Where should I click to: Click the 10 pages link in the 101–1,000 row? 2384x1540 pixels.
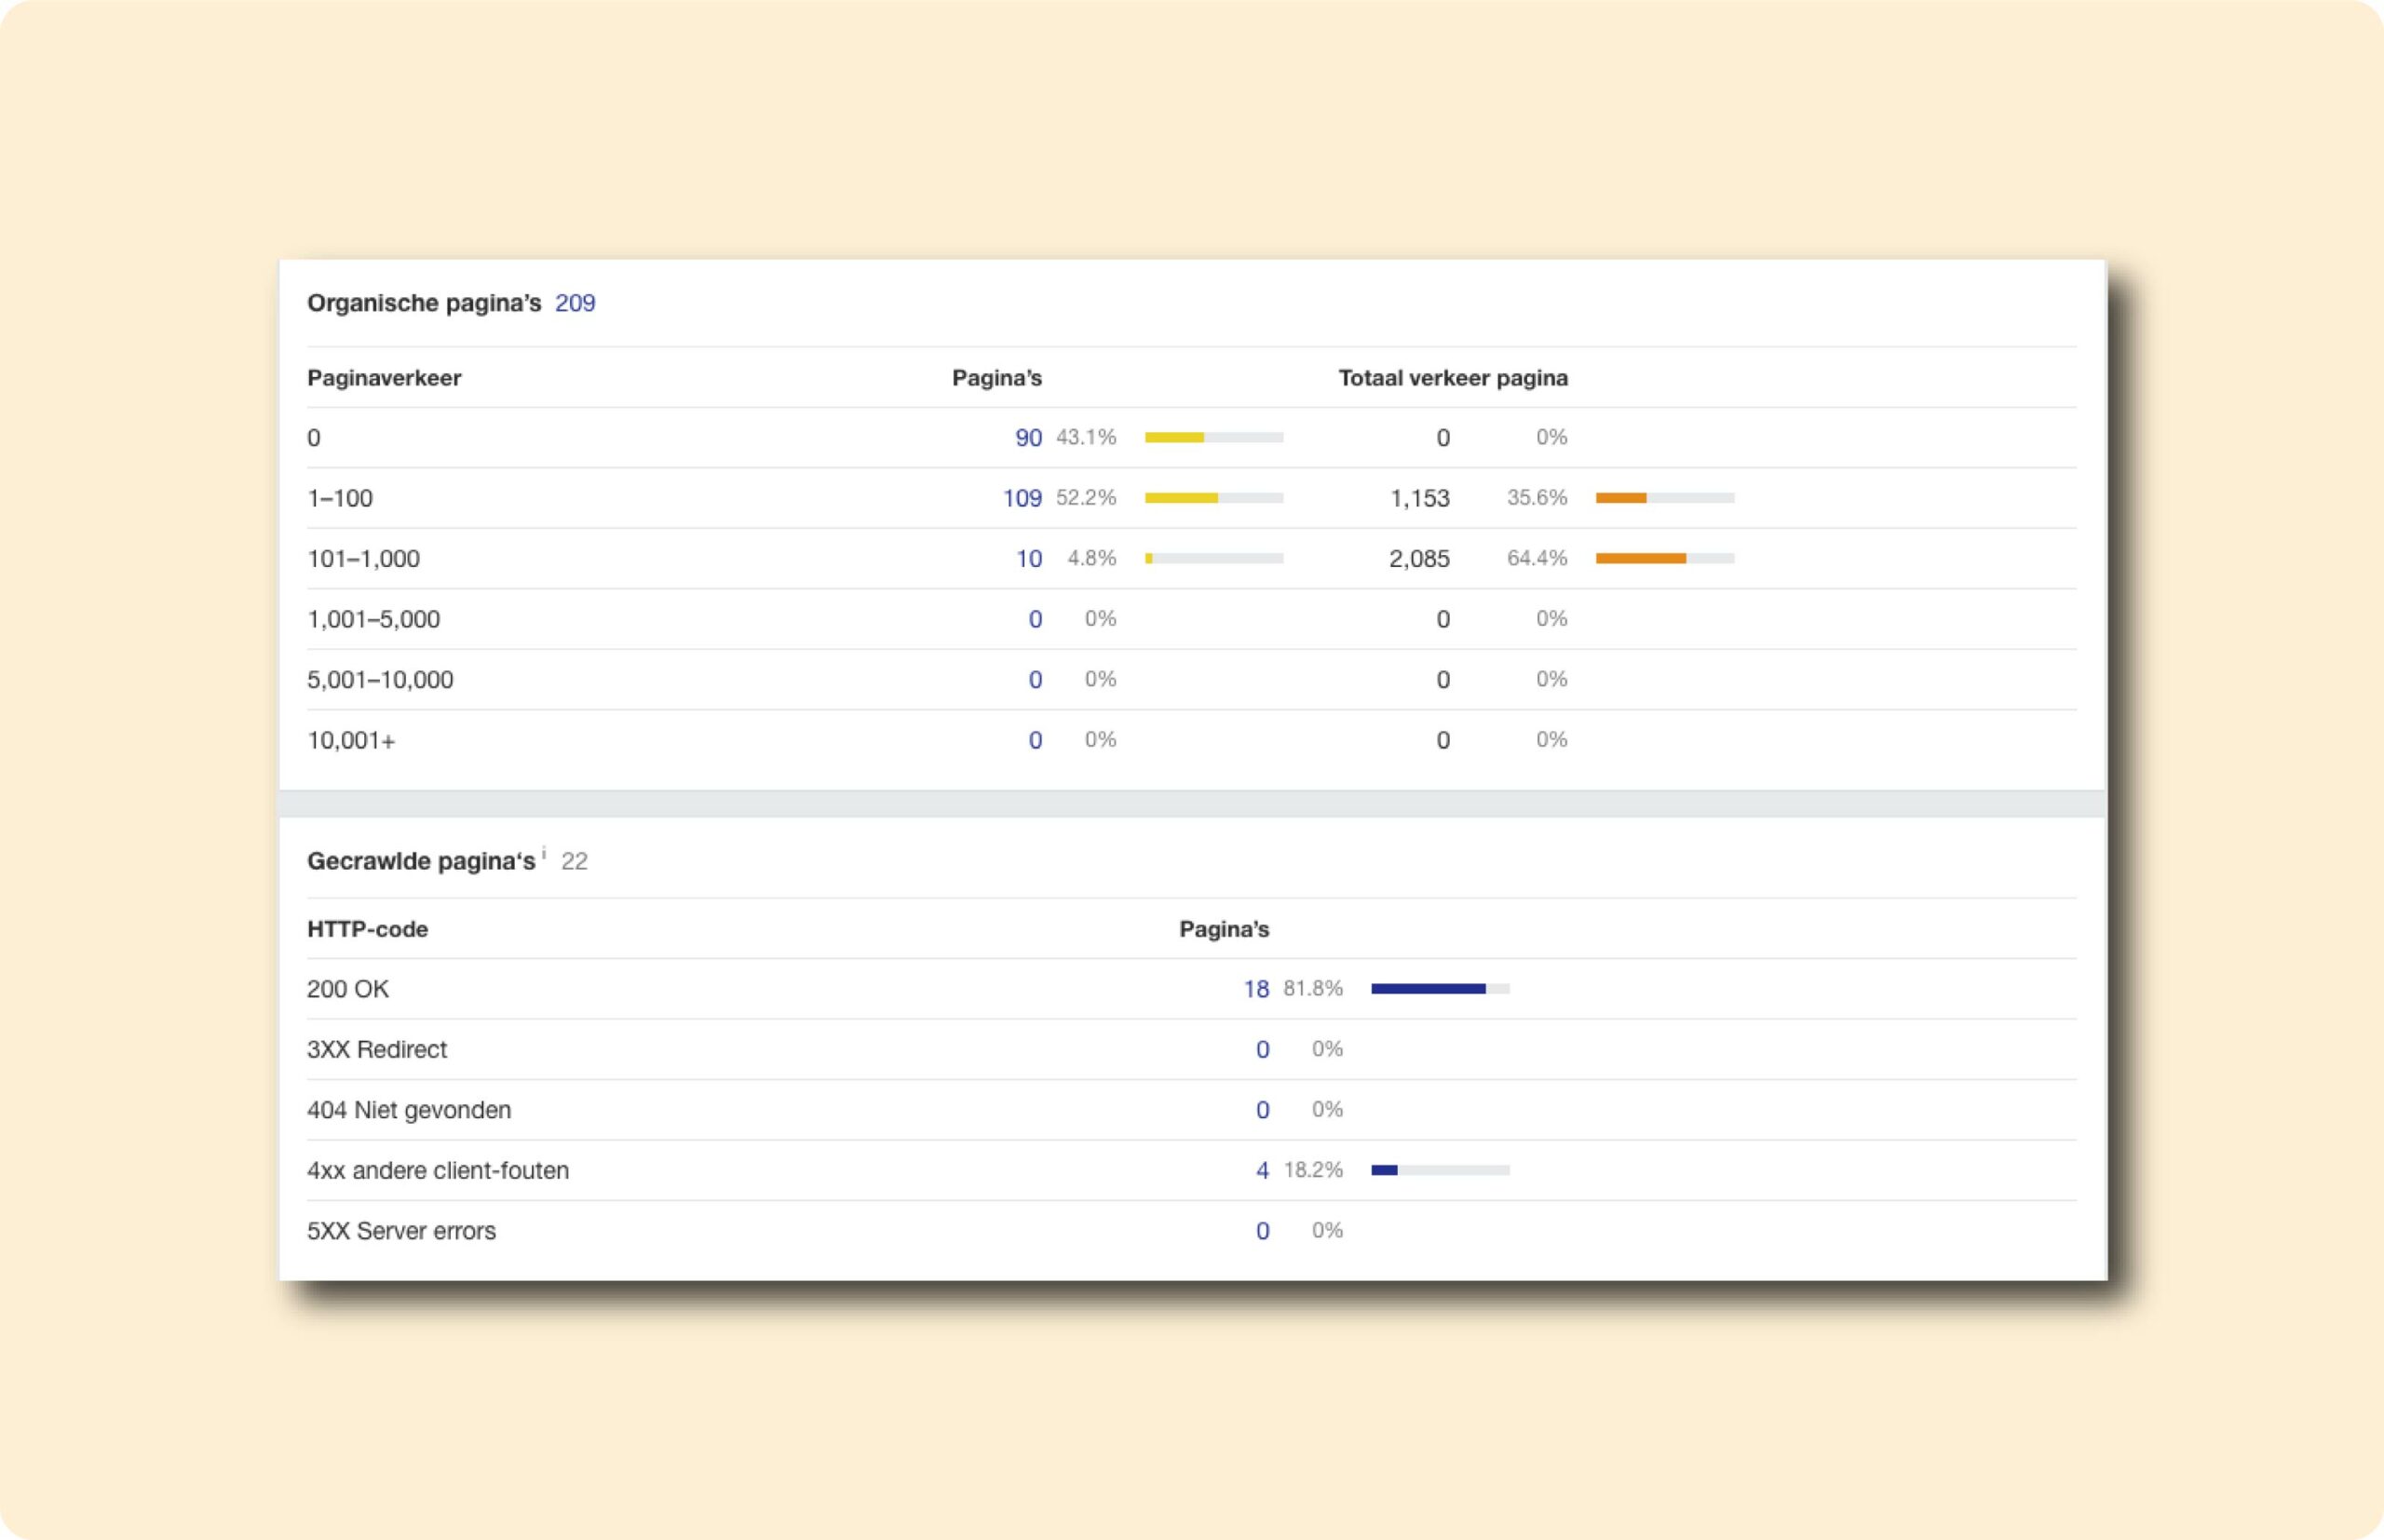click(x=1029, y=559)
